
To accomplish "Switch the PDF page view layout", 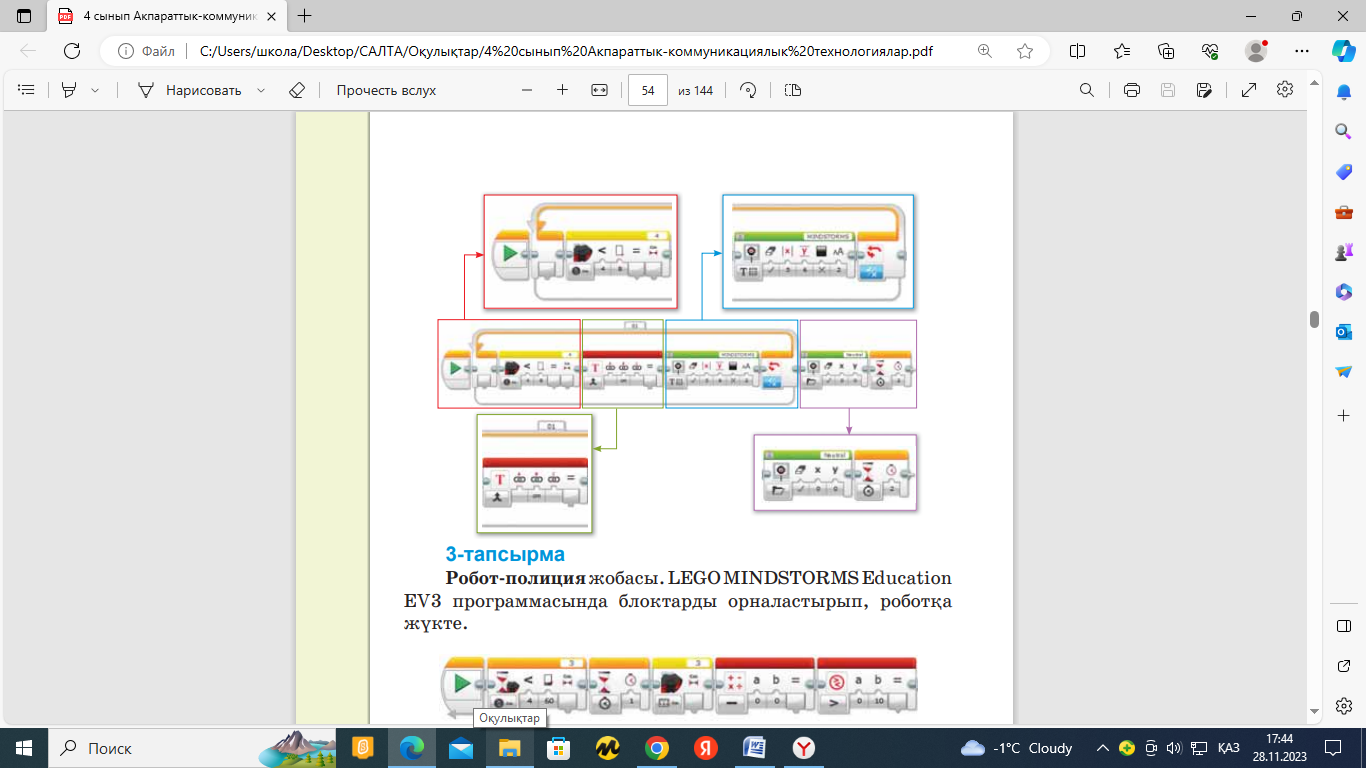I will pyautogui.click(x=793, y=90).
